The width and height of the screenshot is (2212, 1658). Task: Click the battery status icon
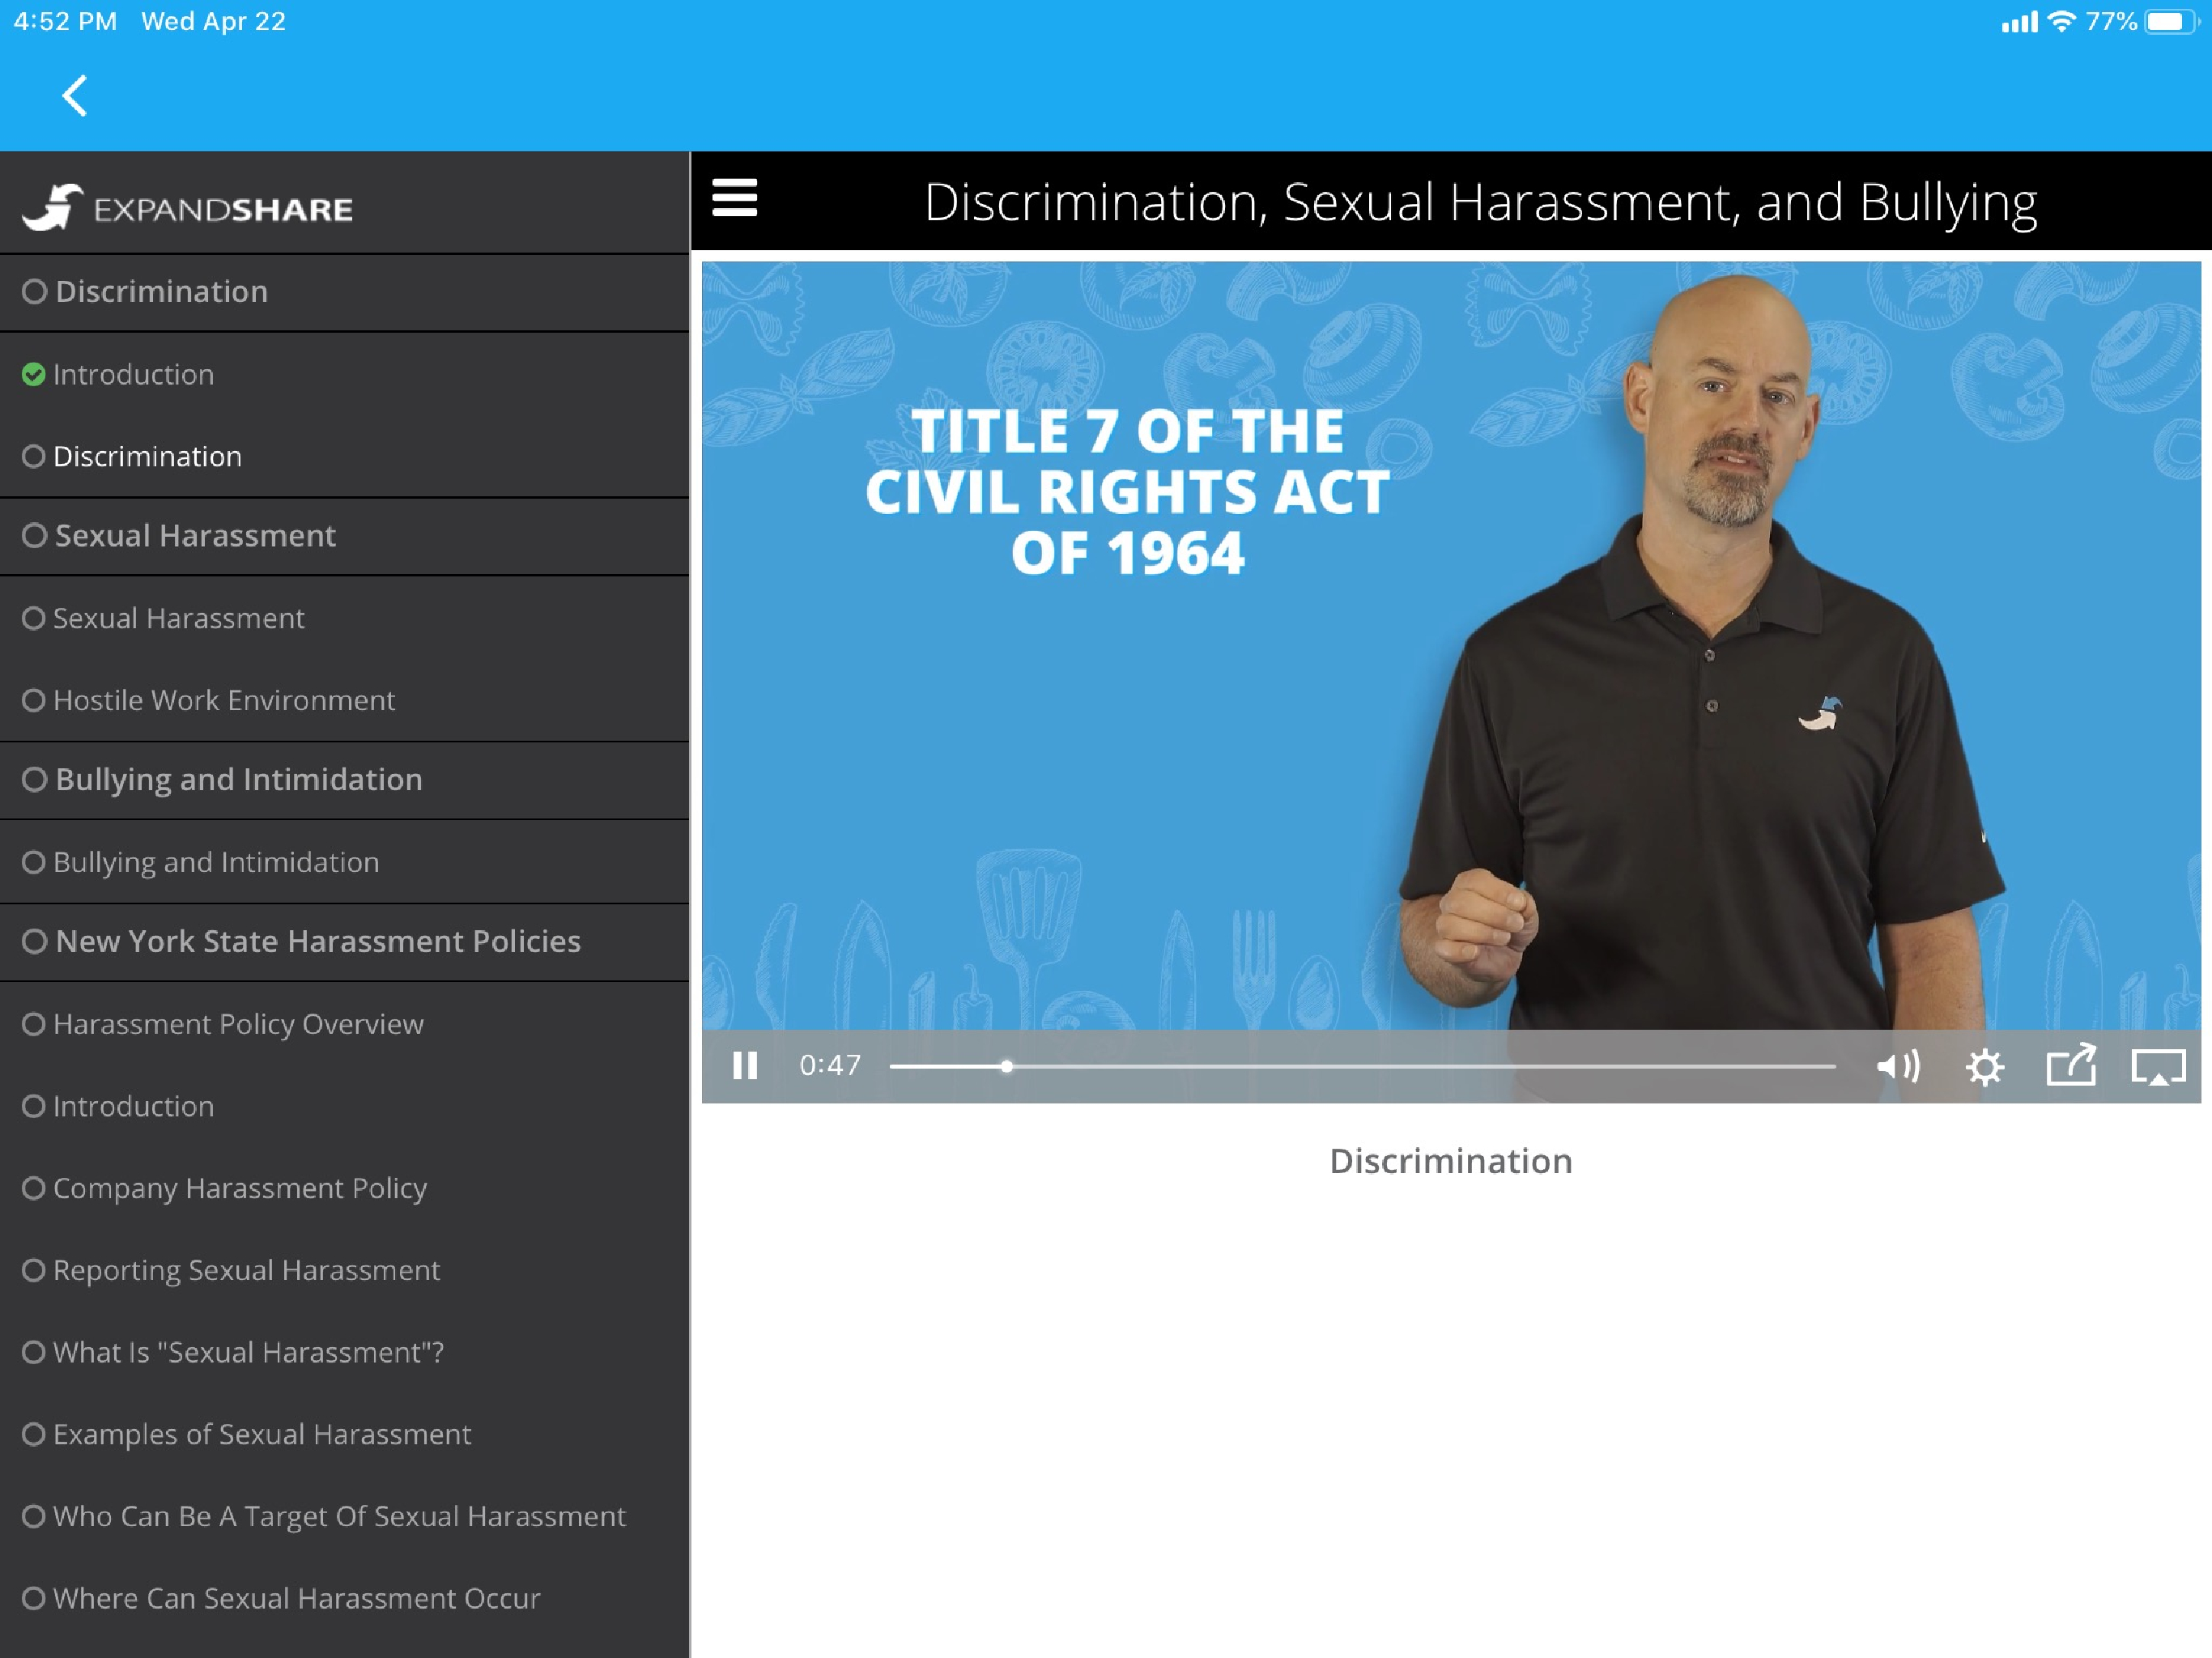coord(2169,22)
